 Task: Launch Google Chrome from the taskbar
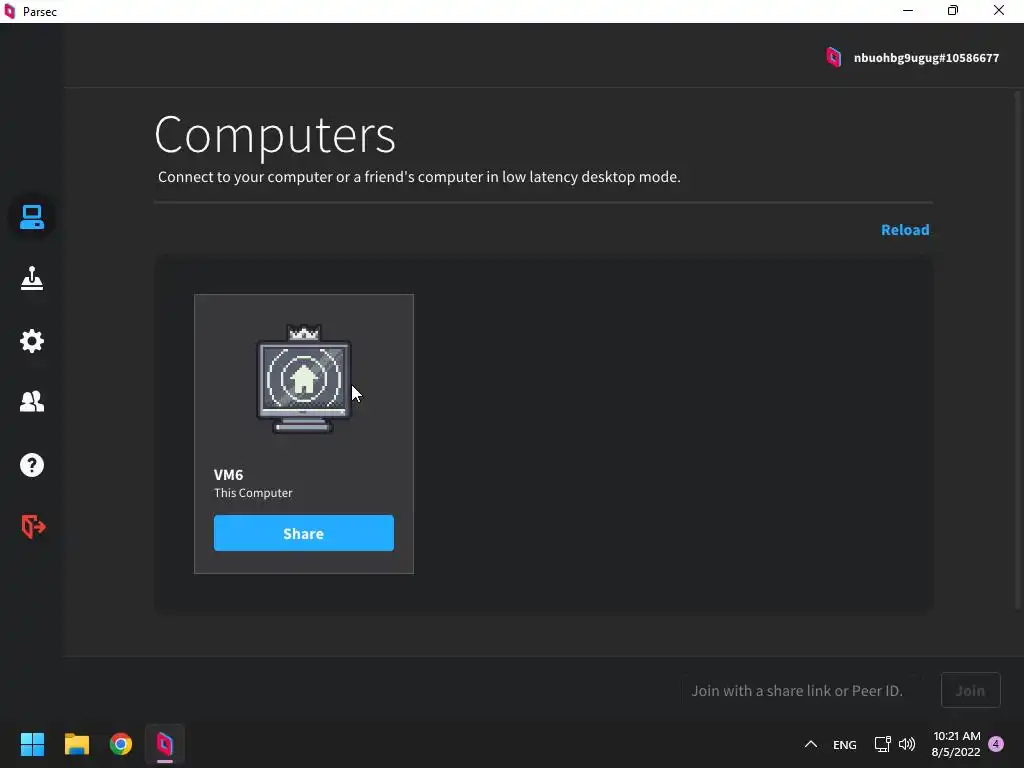(121, 744)
